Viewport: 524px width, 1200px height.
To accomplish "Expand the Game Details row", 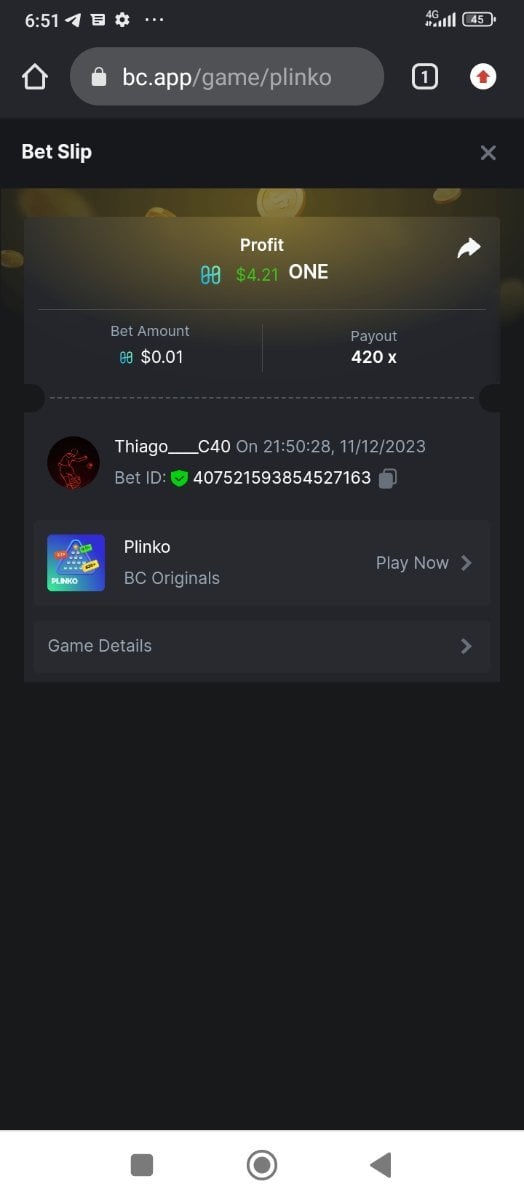I will (262, 646).
